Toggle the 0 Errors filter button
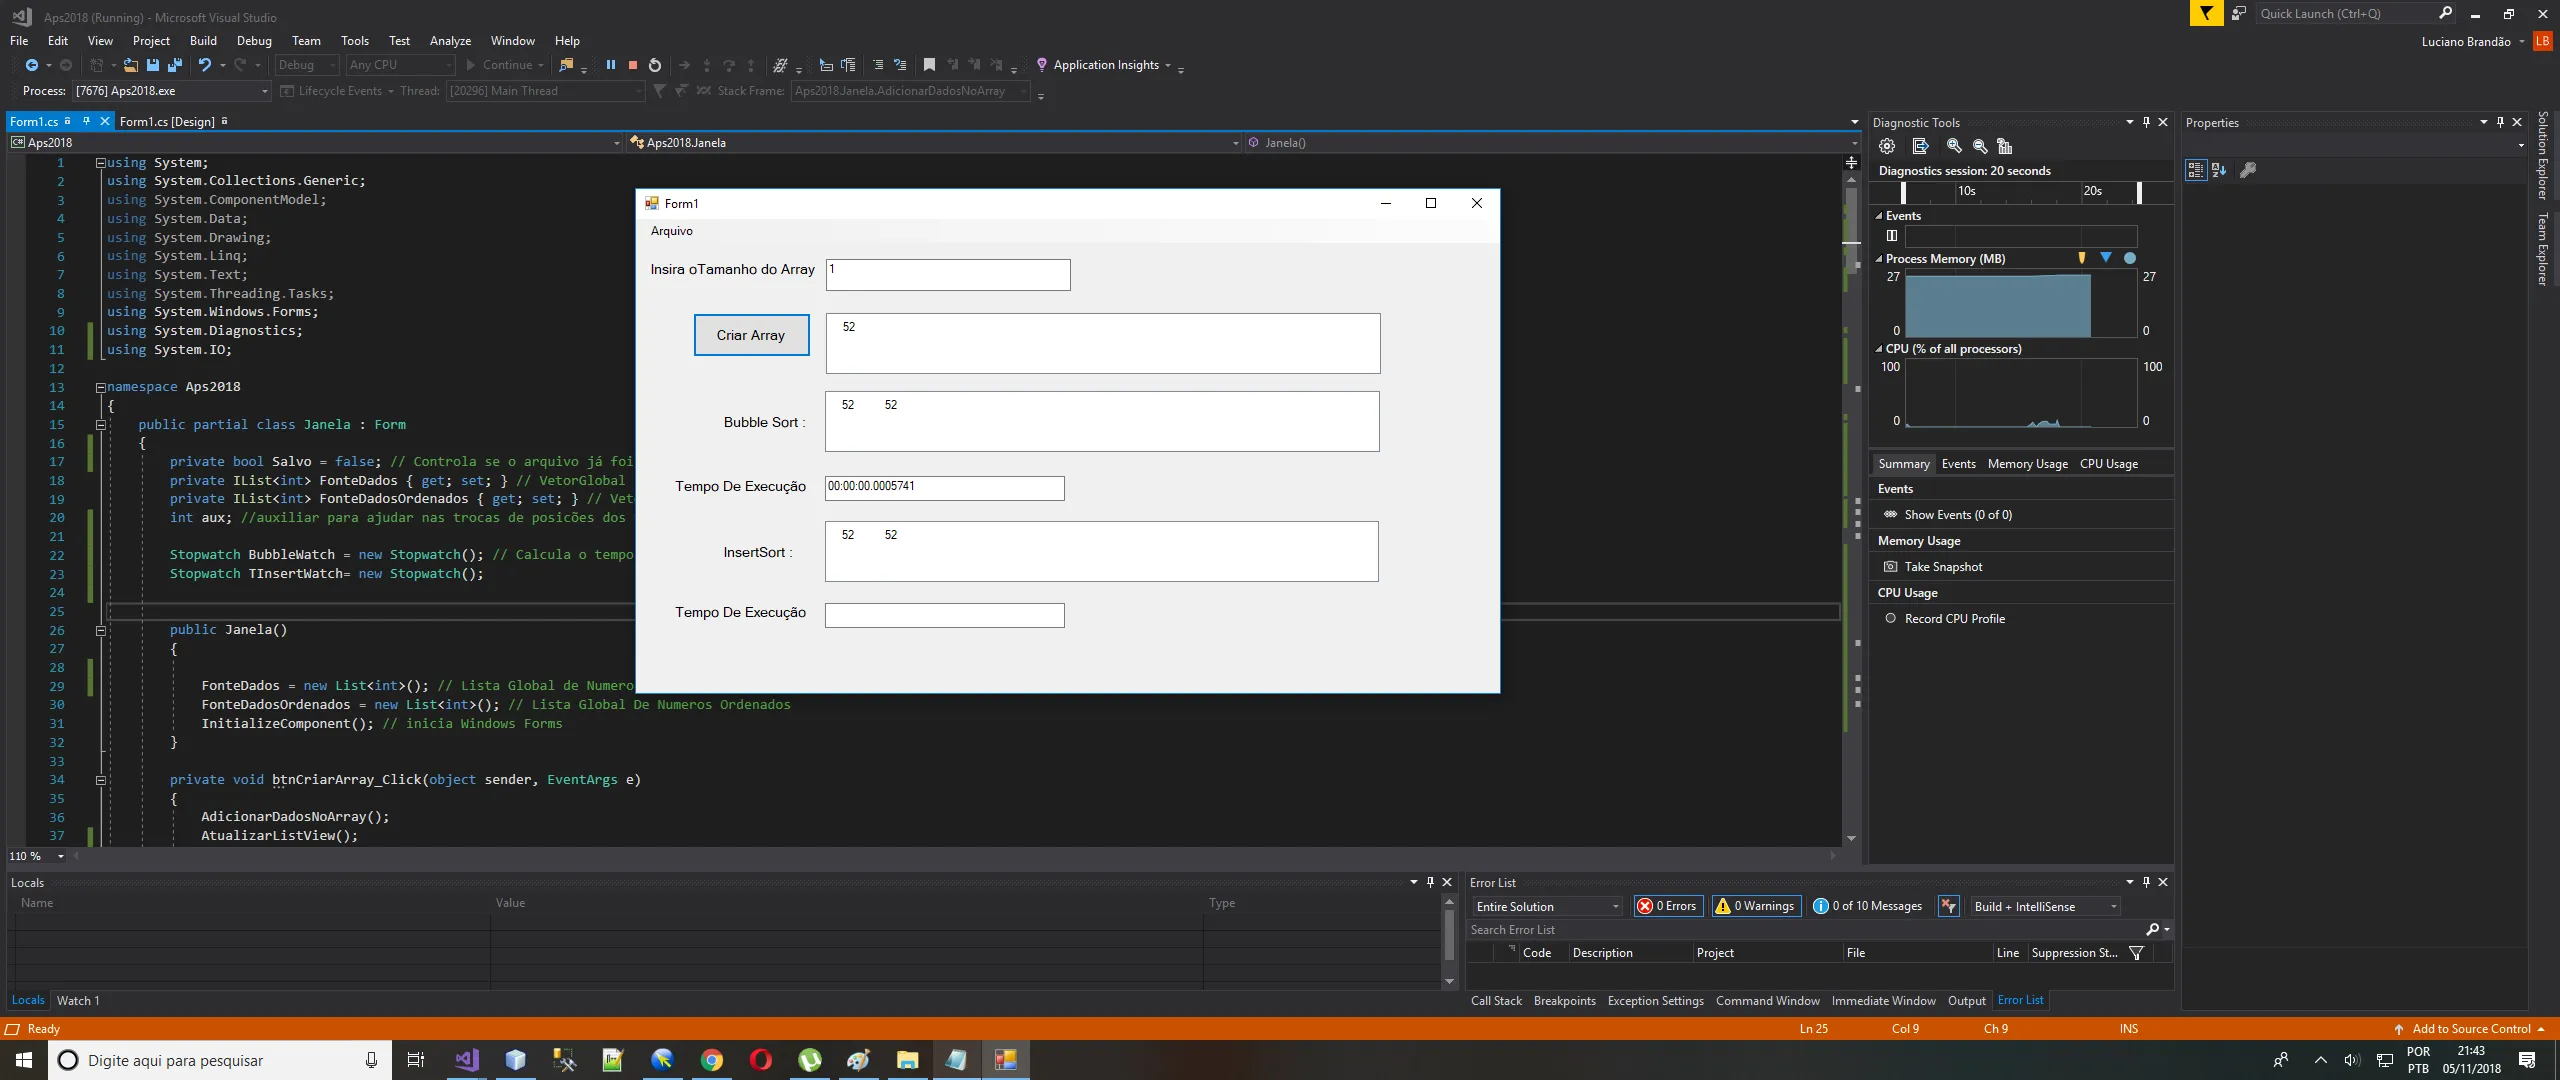The height and width of the screenshot is (1080, 2560). [1666, 906]
